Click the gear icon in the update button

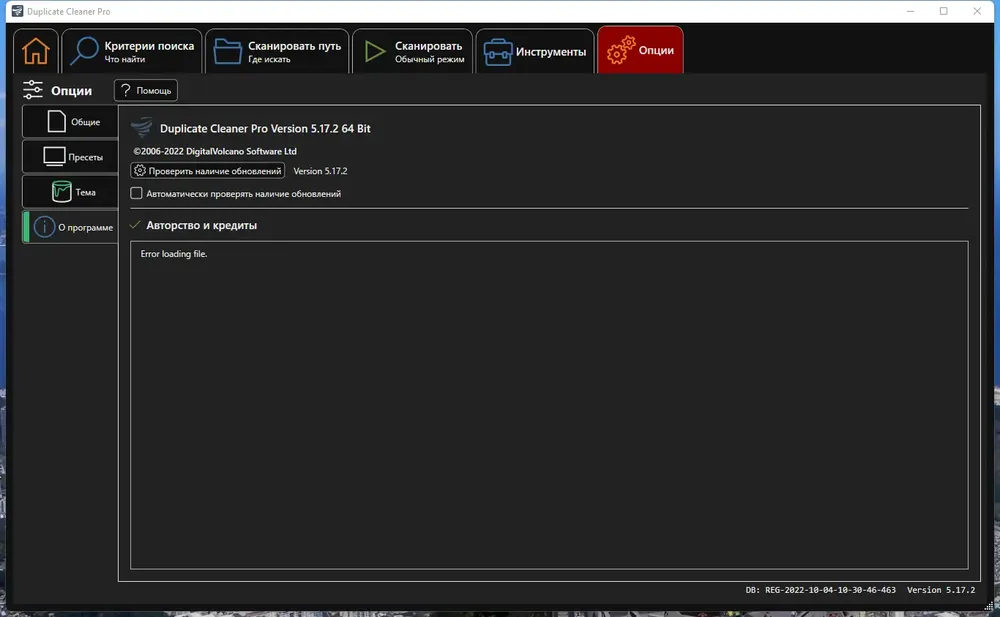click(x=140, y=170)
